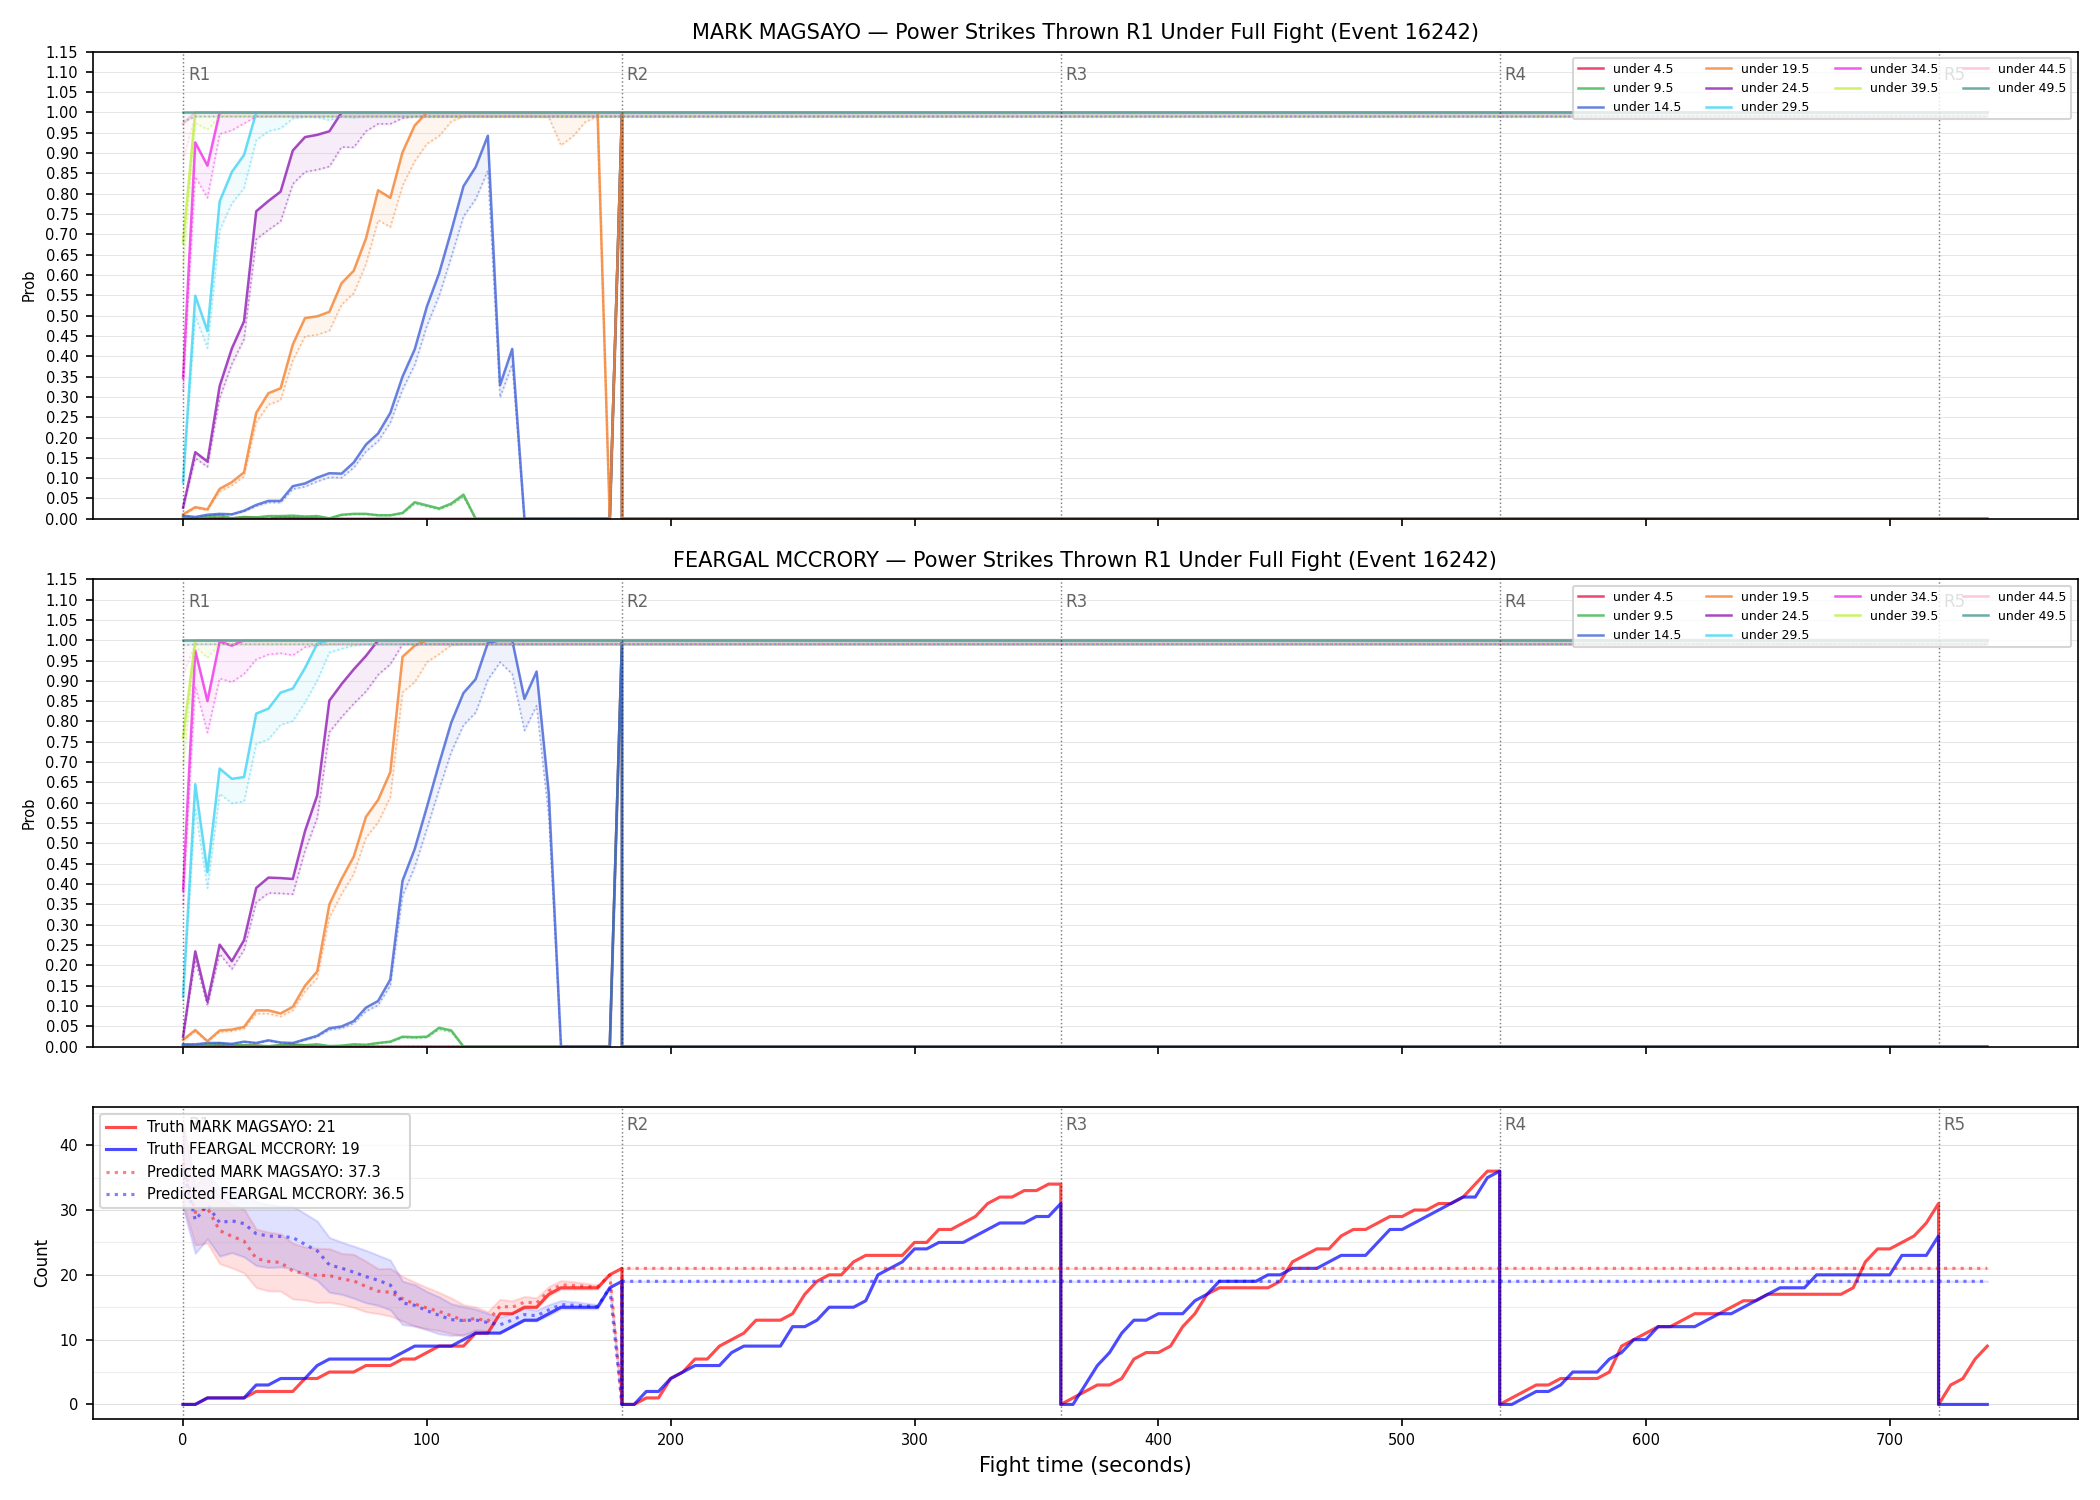Click the R2 marker in Magsayo chart

tap(637, 74)
